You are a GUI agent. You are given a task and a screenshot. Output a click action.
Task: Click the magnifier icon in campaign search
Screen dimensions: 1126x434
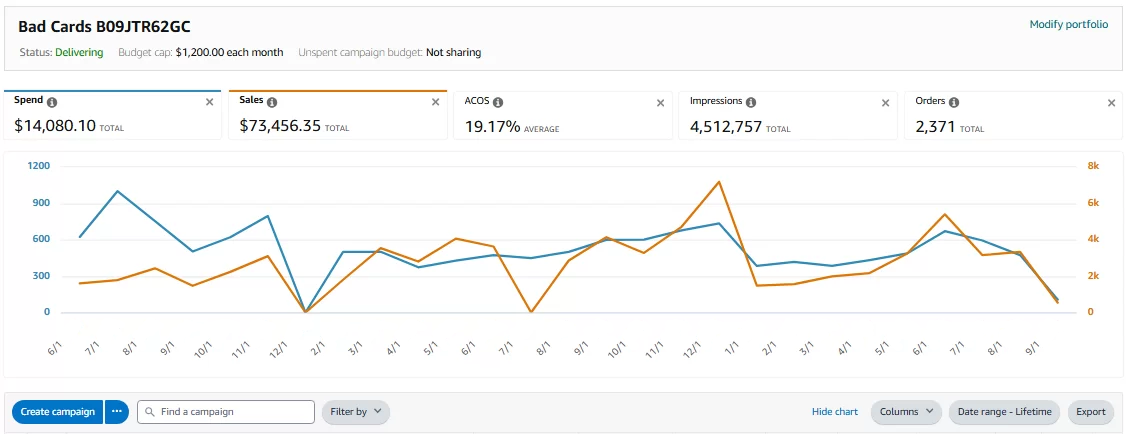pos(149,412)
